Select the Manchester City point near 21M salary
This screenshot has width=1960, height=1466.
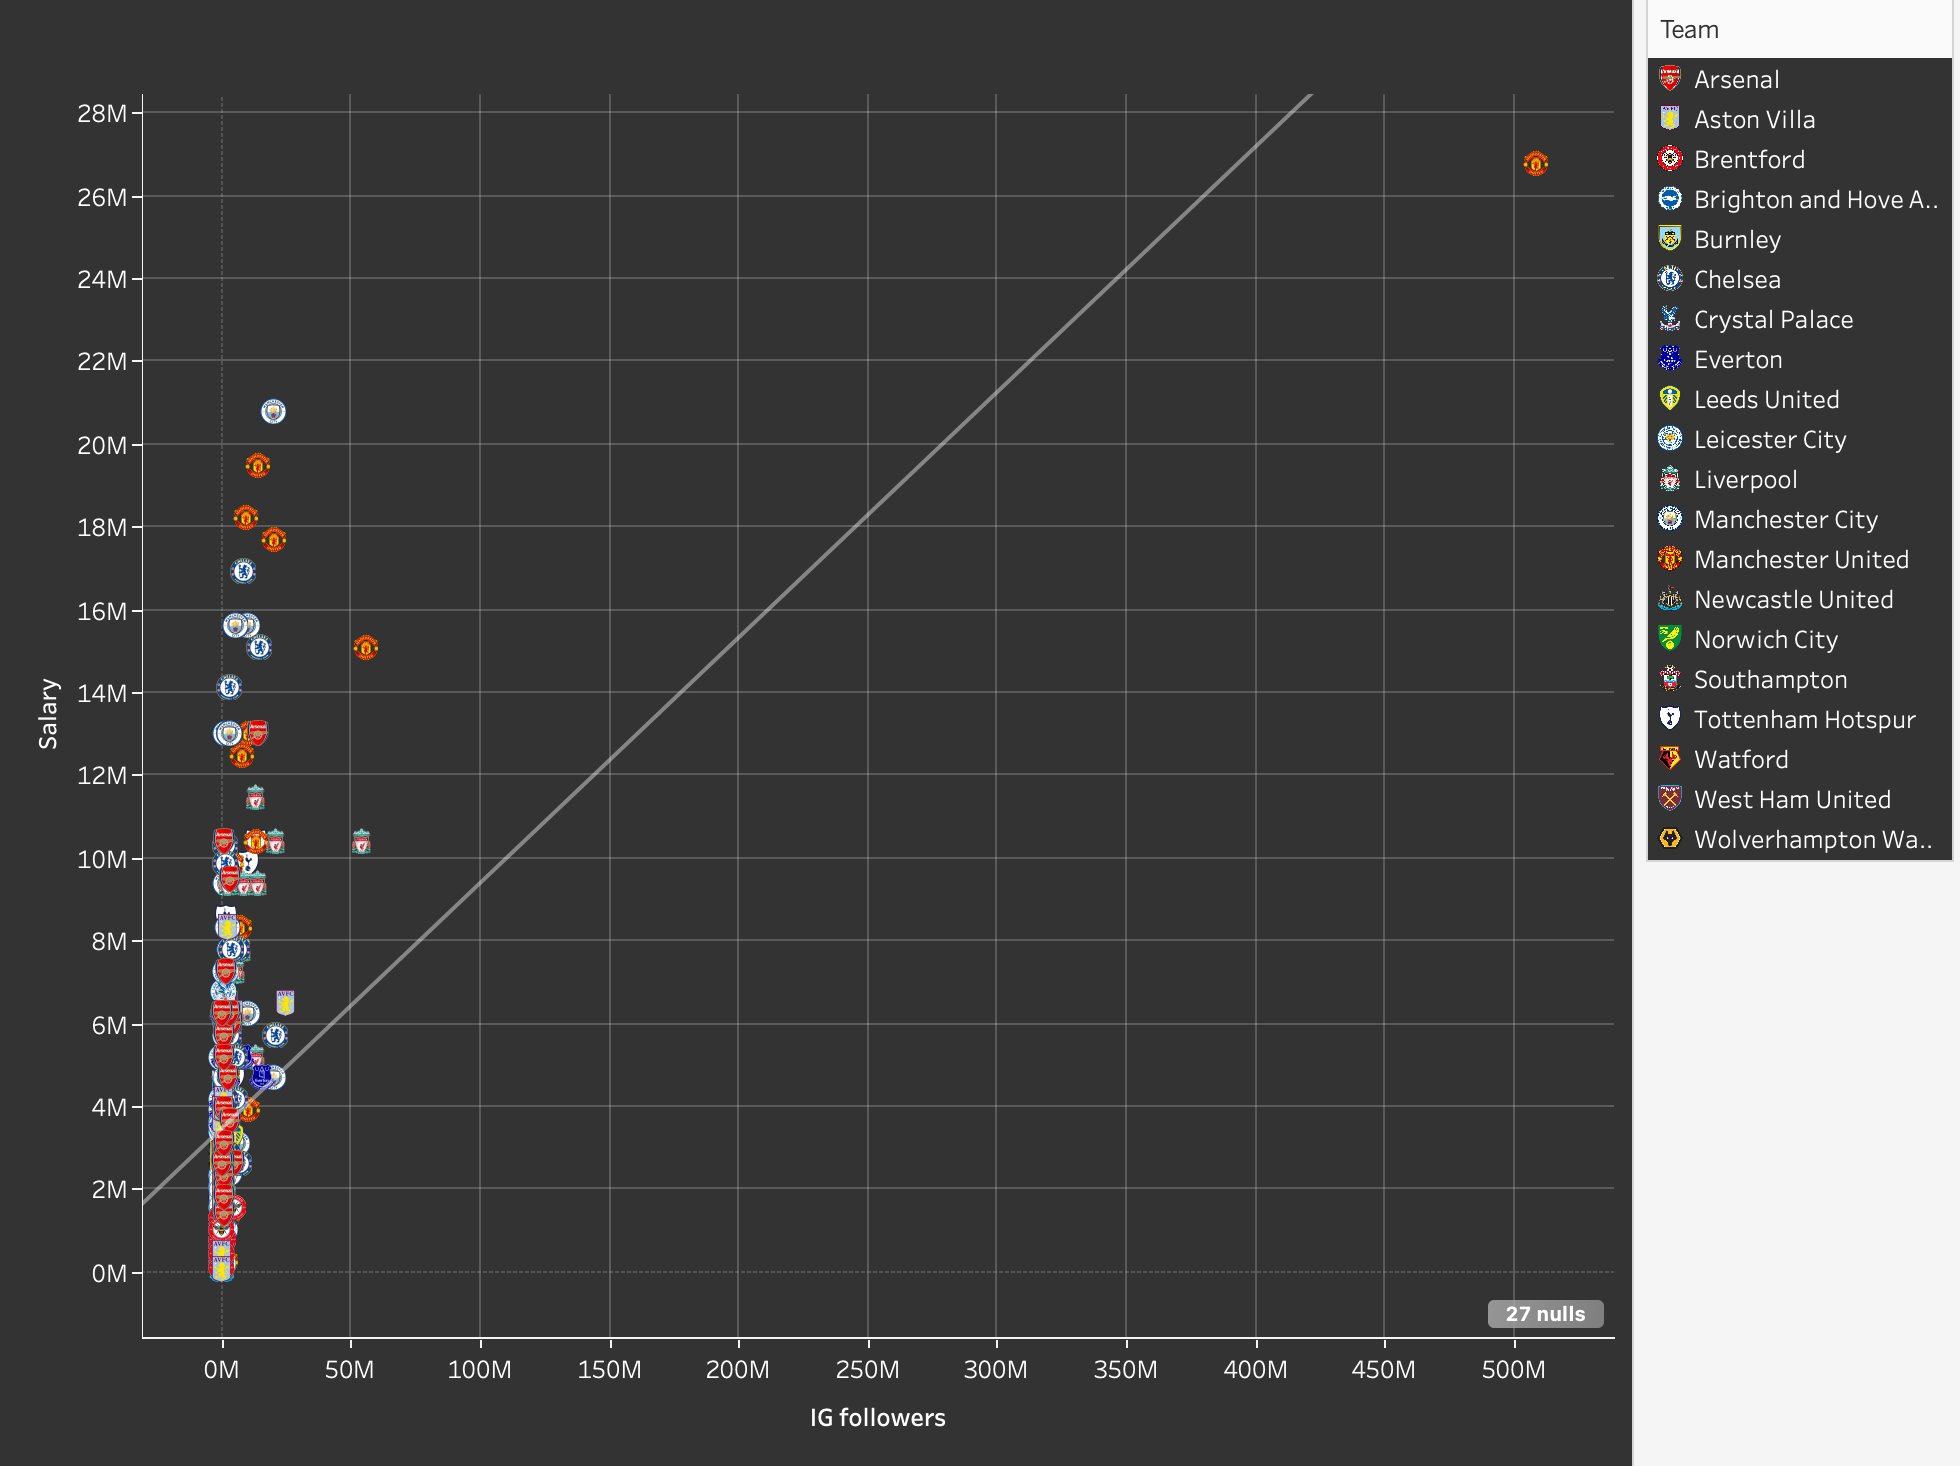(273, 411)
